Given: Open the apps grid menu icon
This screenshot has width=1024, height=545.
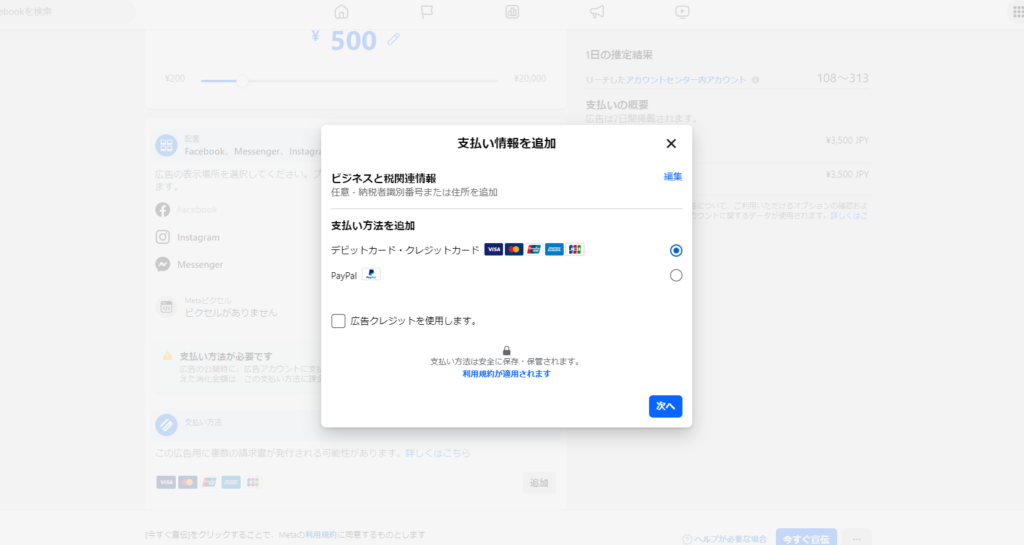Looking at the screenshot, I should coord(1015,12).
